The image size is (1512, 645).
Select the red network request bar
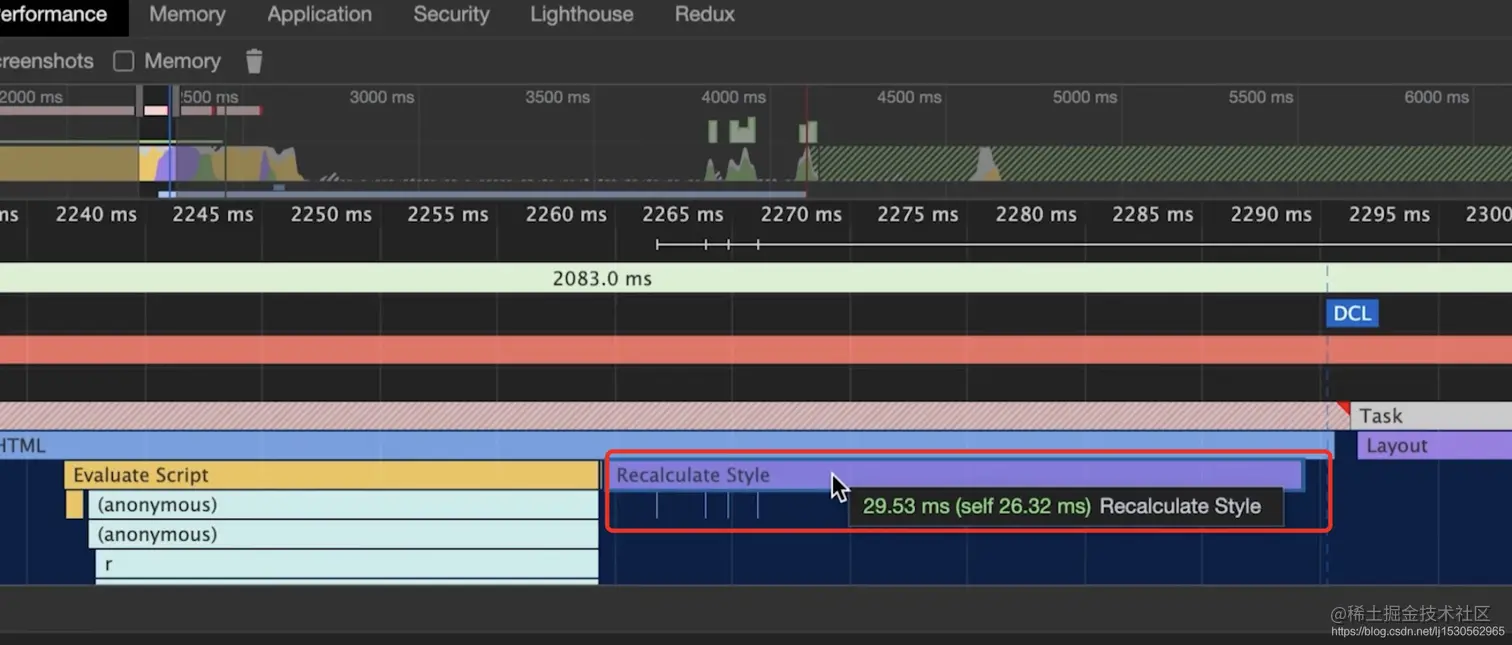tap(756, 350)
